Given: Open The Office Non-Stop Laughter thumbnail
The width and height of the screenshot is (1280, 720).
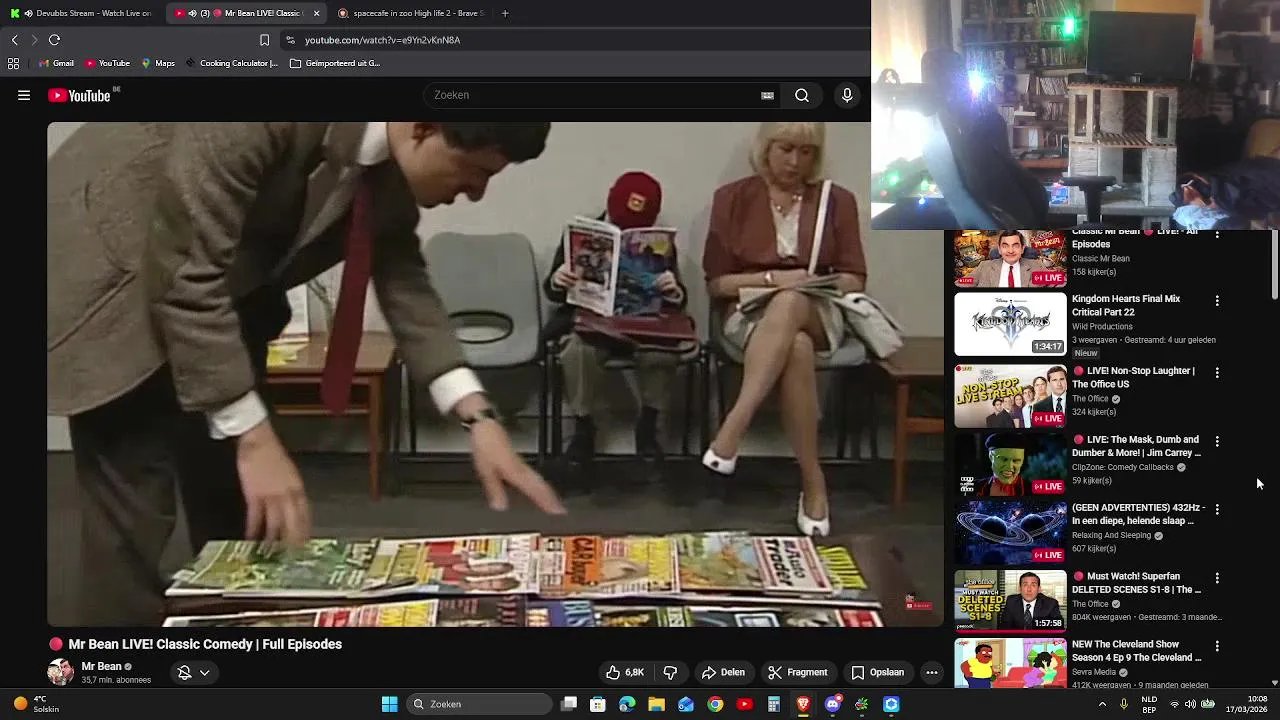Looking at the screenshot, I should [1010, 396].
